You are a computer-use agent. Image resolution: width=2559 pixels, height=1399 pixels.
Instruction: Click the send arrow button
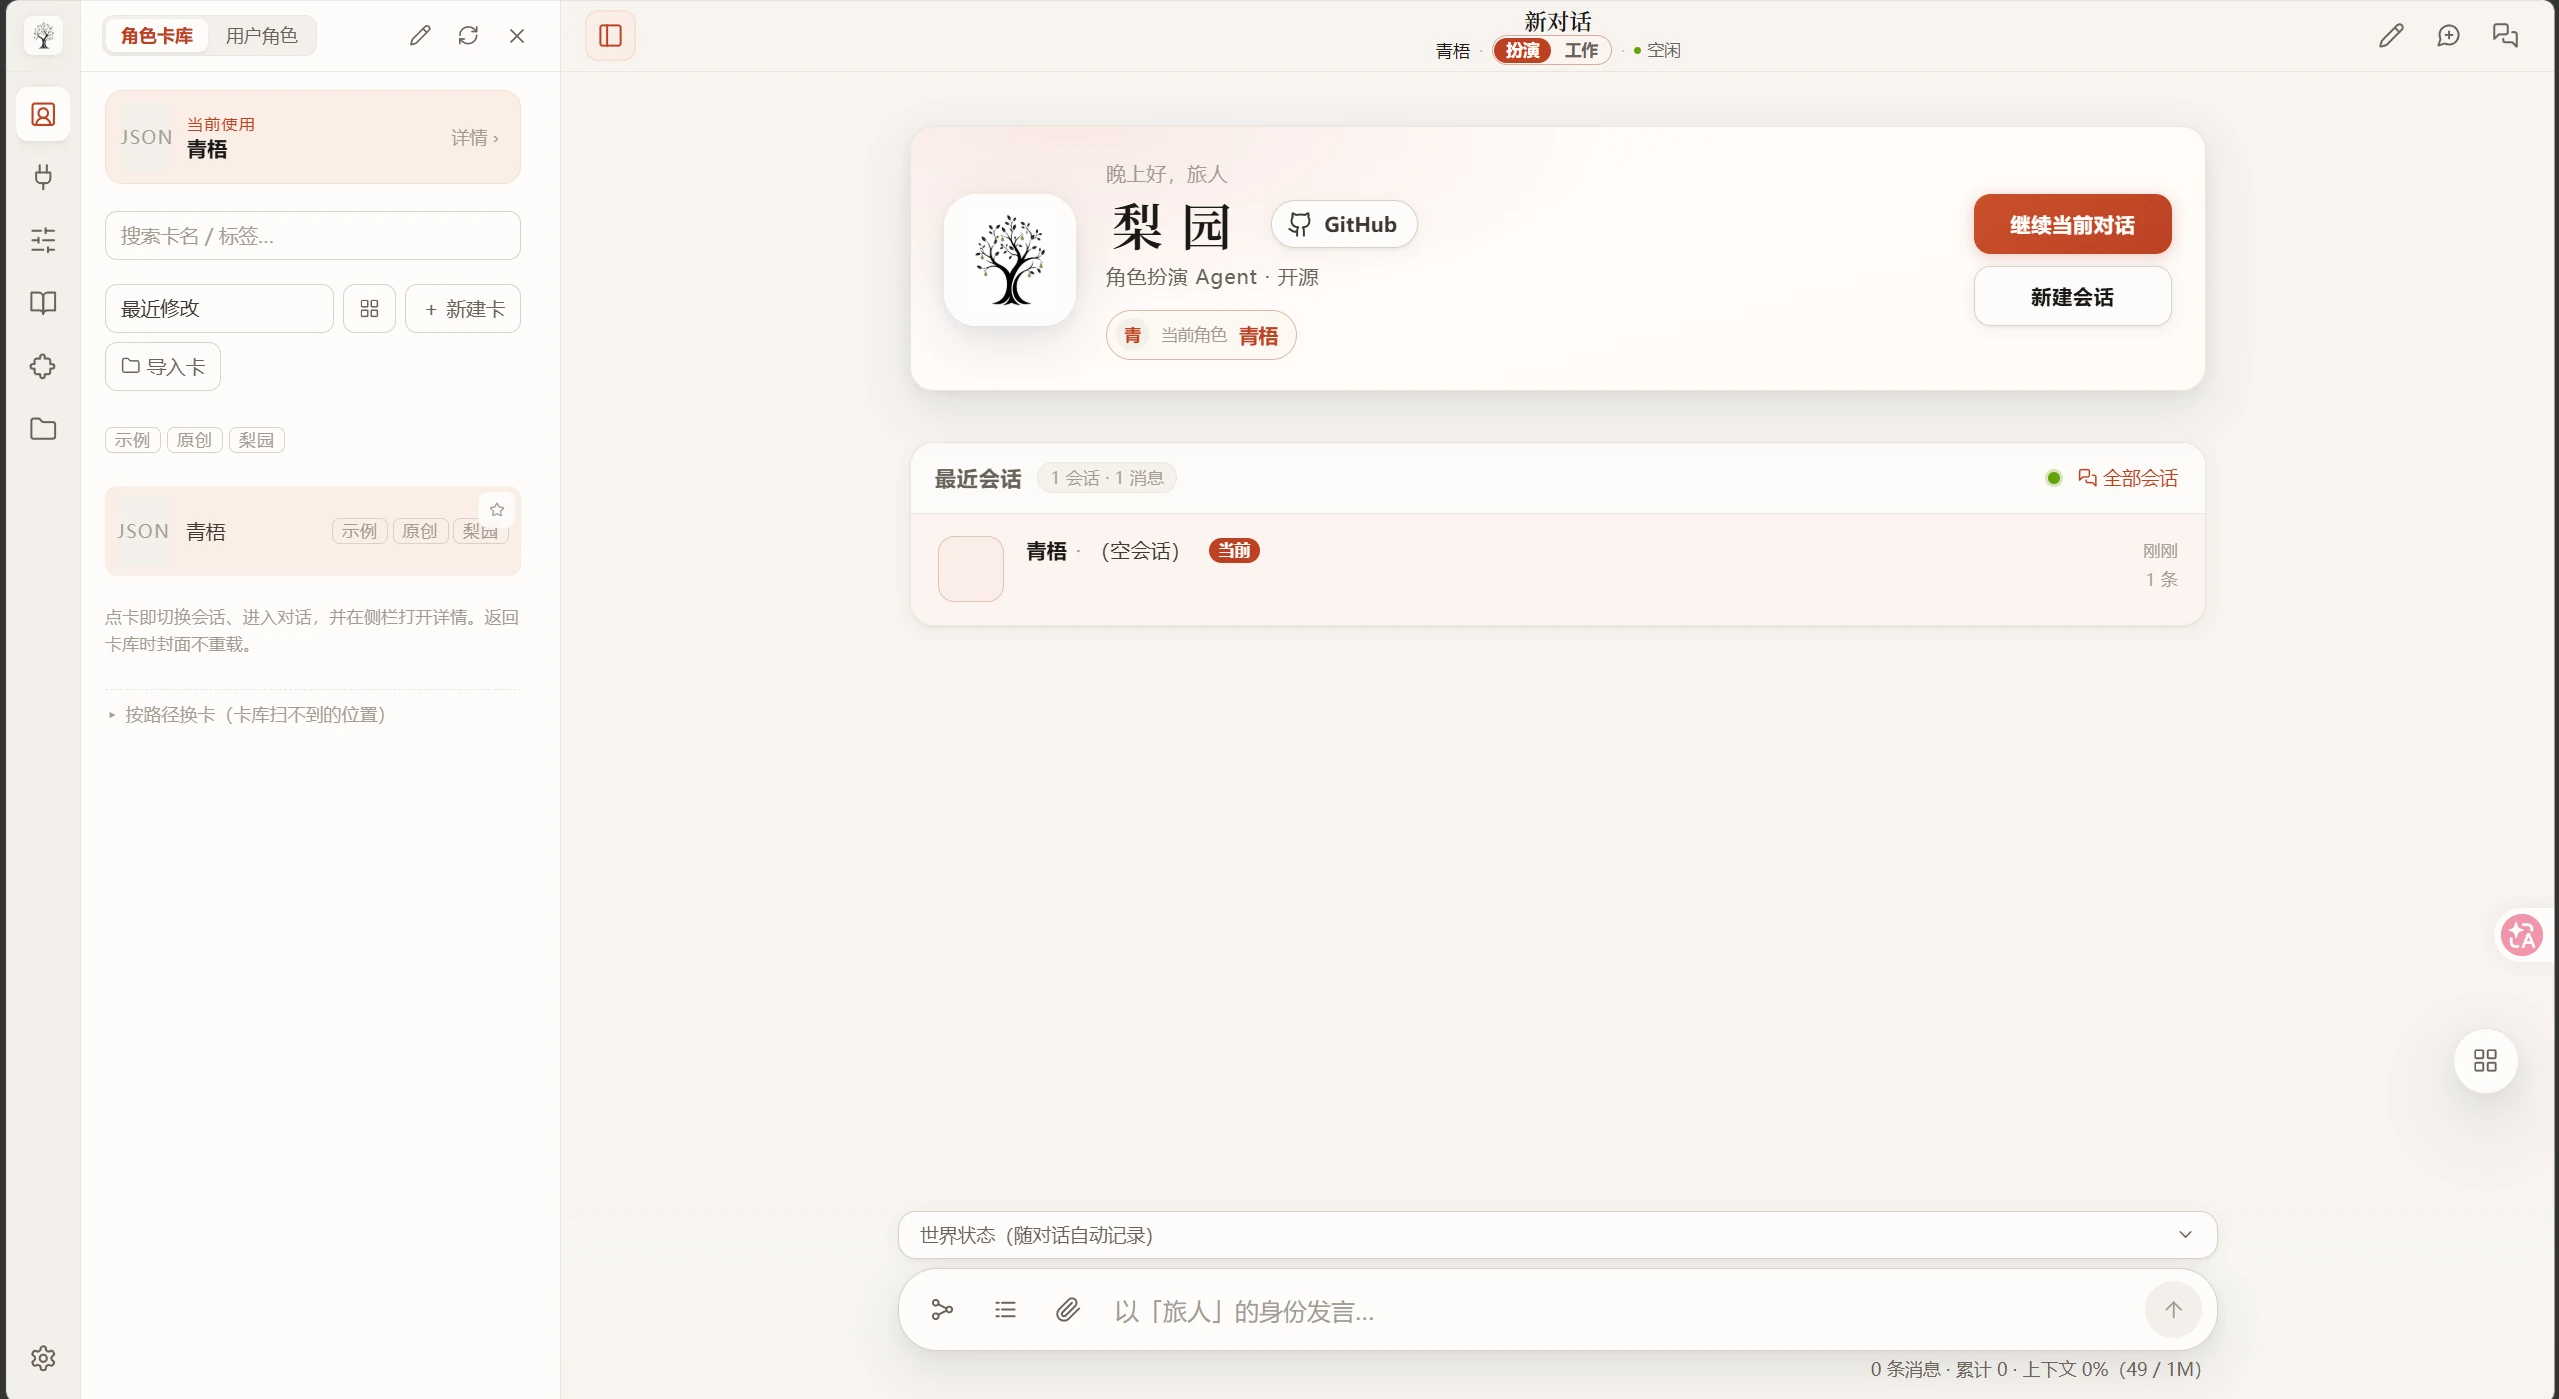pyautogui.click(x=2173, y=1310)
